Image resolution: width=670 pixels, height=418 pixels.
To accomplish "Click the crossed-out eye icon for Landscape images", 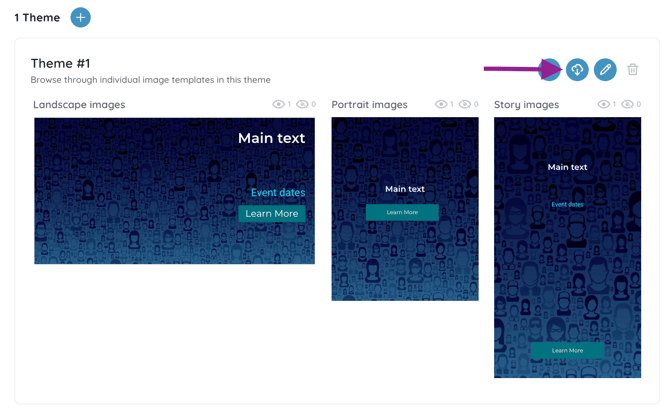I will 302,104.
